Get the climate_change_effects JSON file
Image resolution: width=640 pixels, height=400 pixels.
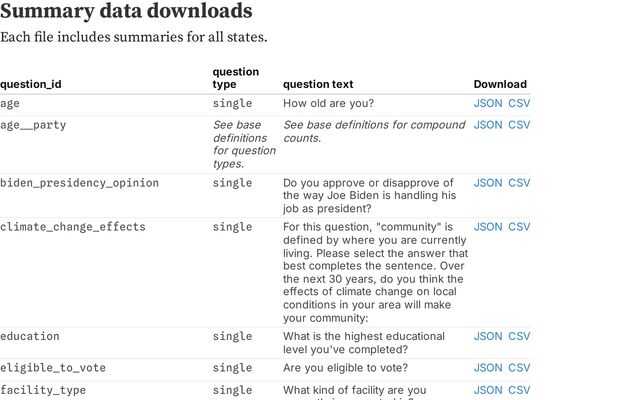pos(488,227)
